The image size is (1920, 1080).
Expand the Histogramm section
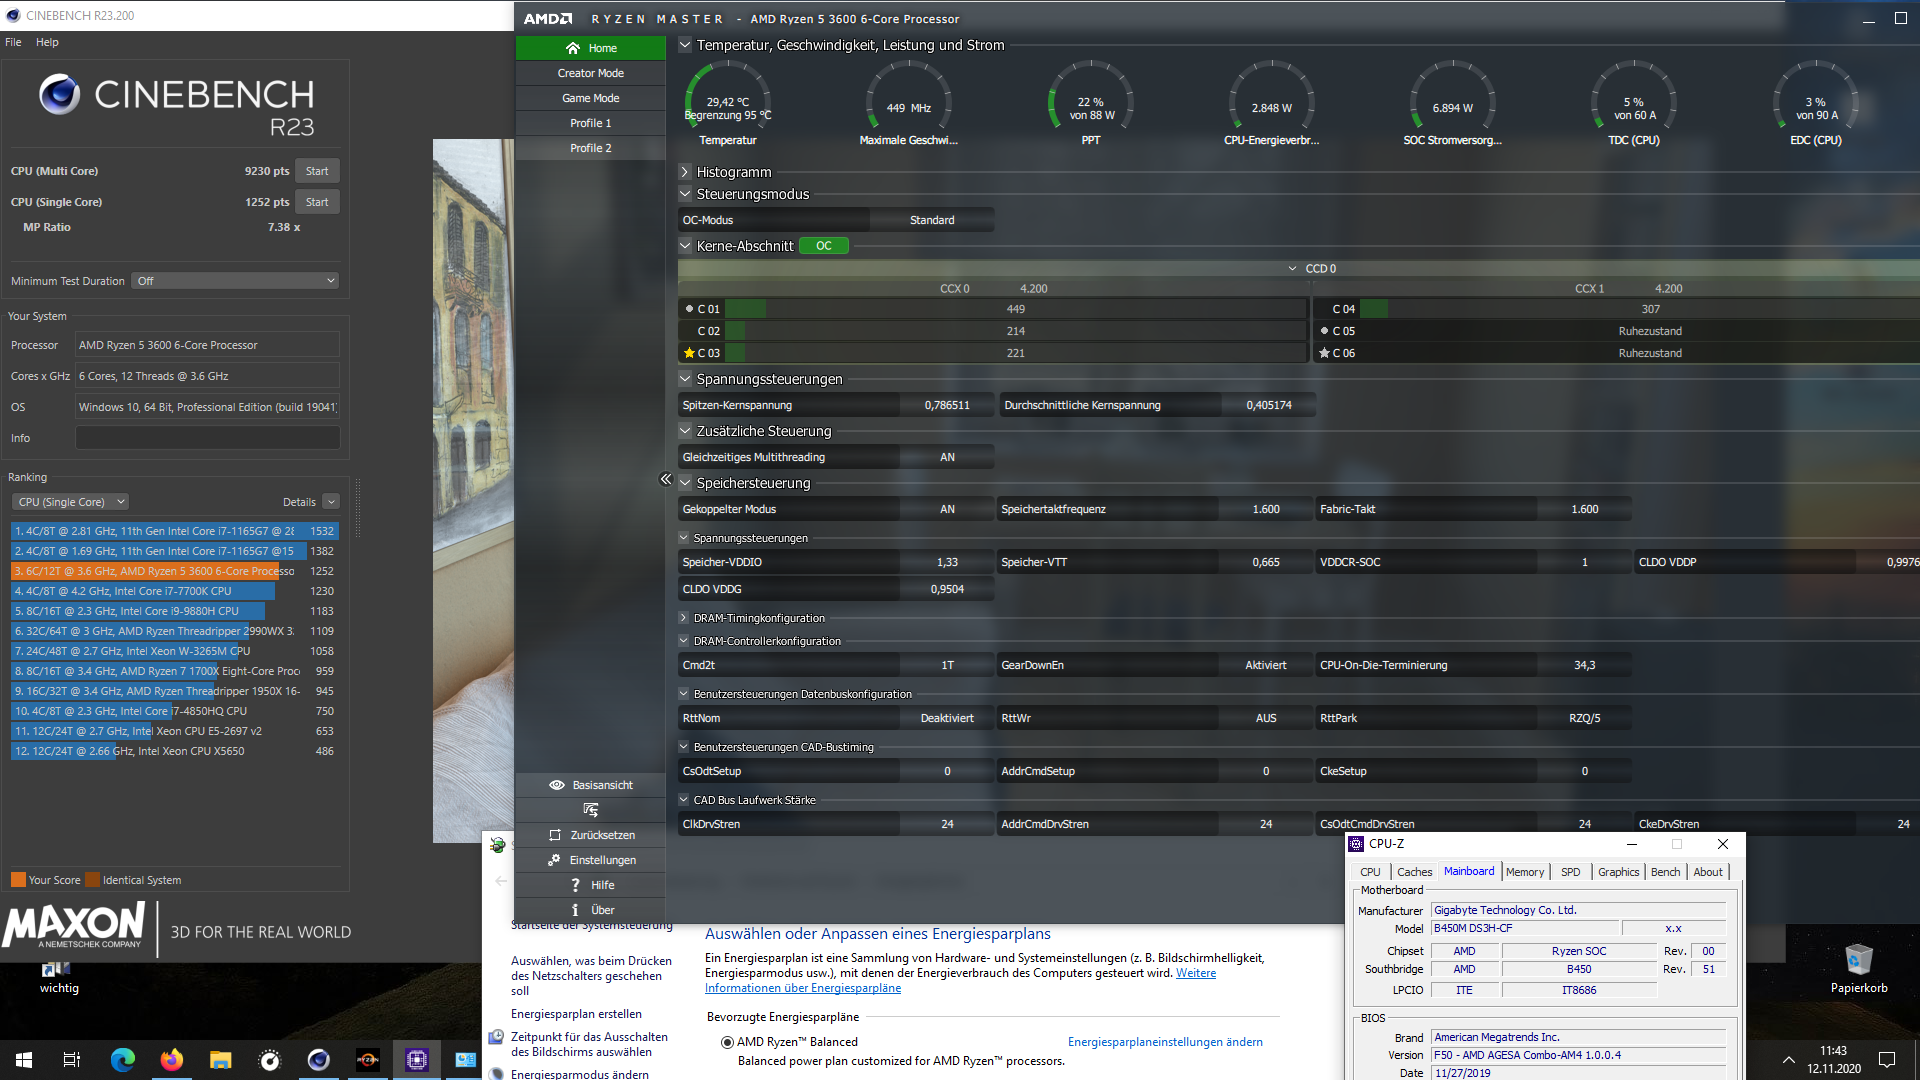pos(685,172)
